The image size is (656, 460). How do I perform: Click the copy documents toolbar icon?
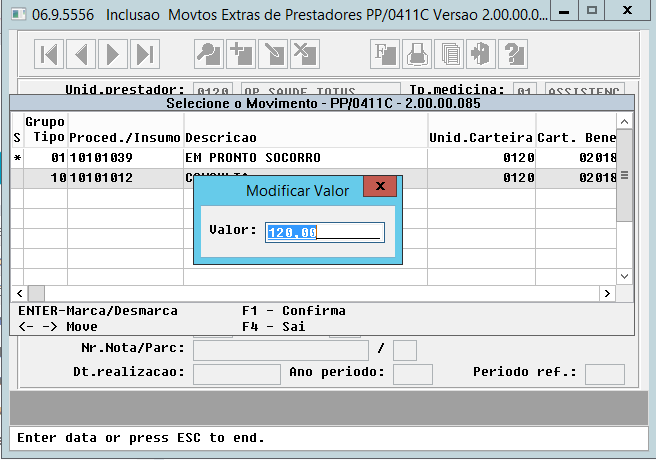tap(449, 54)
